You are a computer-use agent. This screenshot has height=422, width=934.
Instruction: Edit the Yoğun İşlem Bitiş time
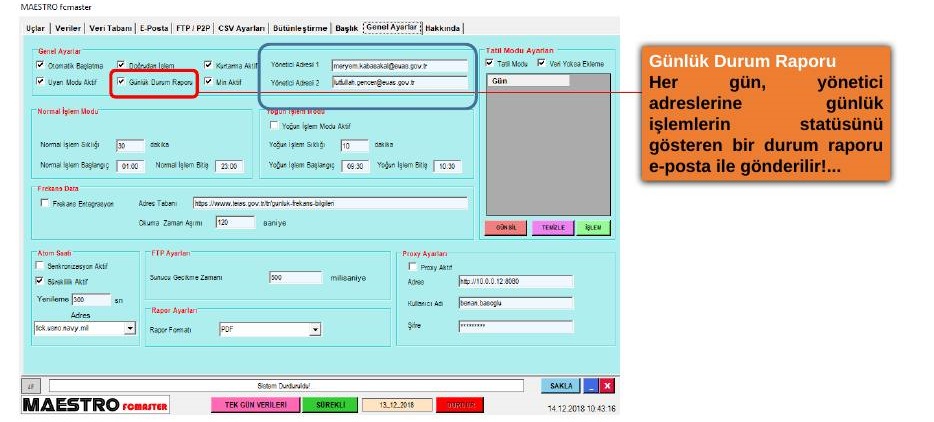[x=448, y=166]
